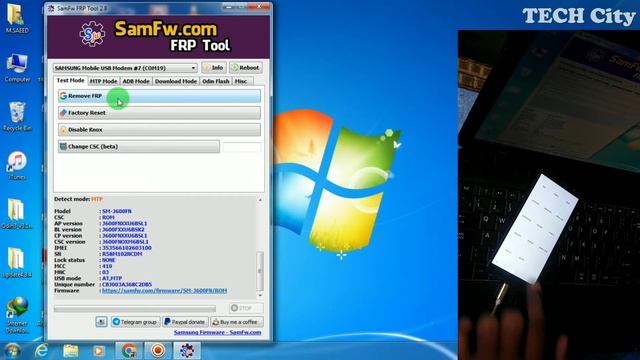Screen dimensions: 640x360
Task: Open the Samsung Firmware - SamFw.com link
Action: (x=218, y=332)
